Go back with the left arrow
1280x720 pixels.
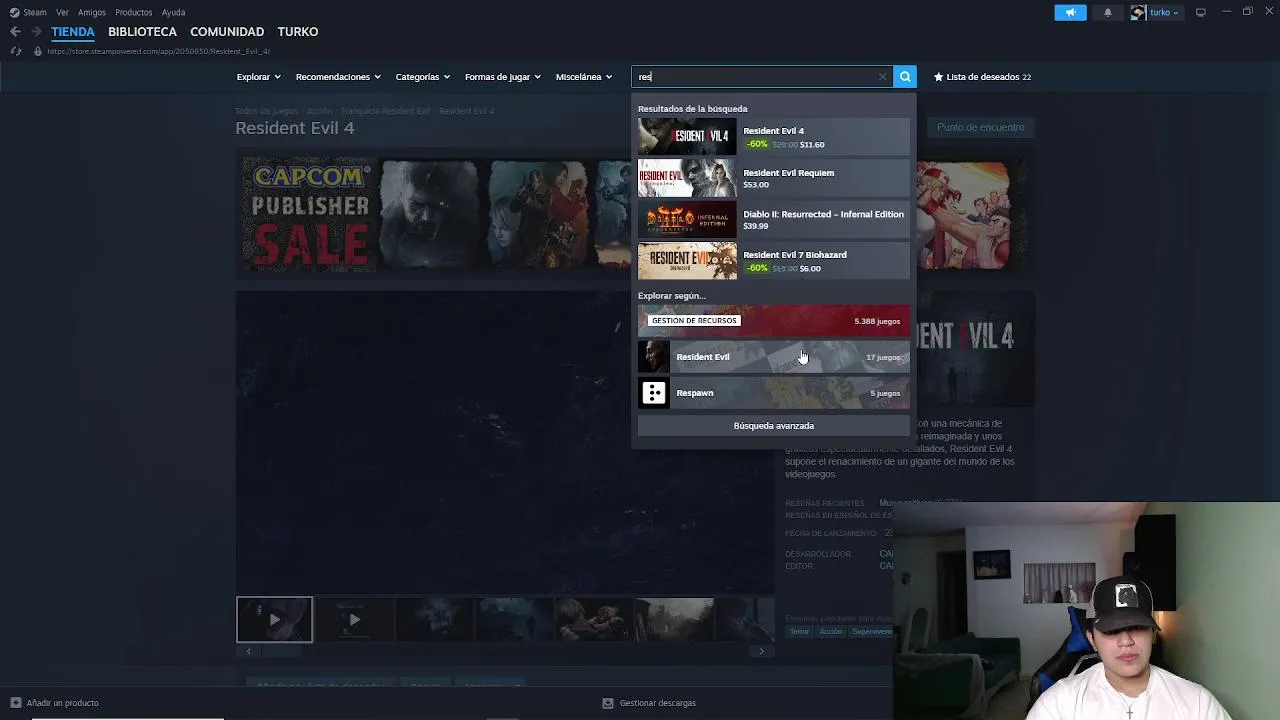coord(15,32)
